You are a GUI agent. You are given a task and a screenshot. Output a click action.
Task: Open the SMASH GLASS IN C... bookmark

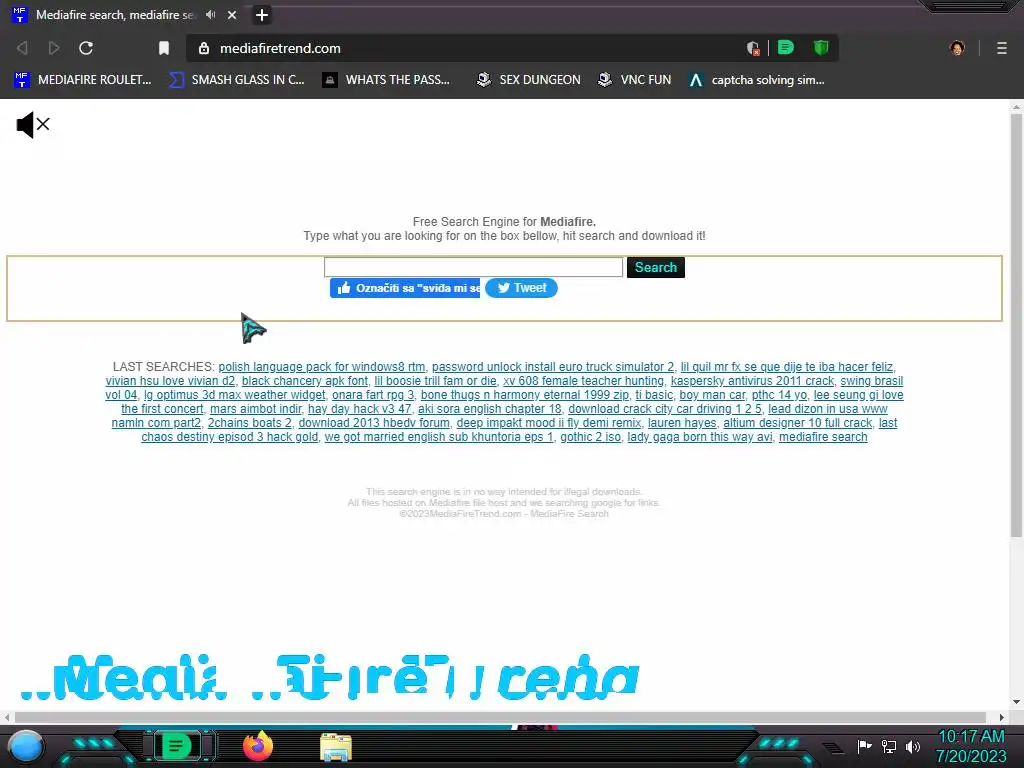(x=237, y=80)
